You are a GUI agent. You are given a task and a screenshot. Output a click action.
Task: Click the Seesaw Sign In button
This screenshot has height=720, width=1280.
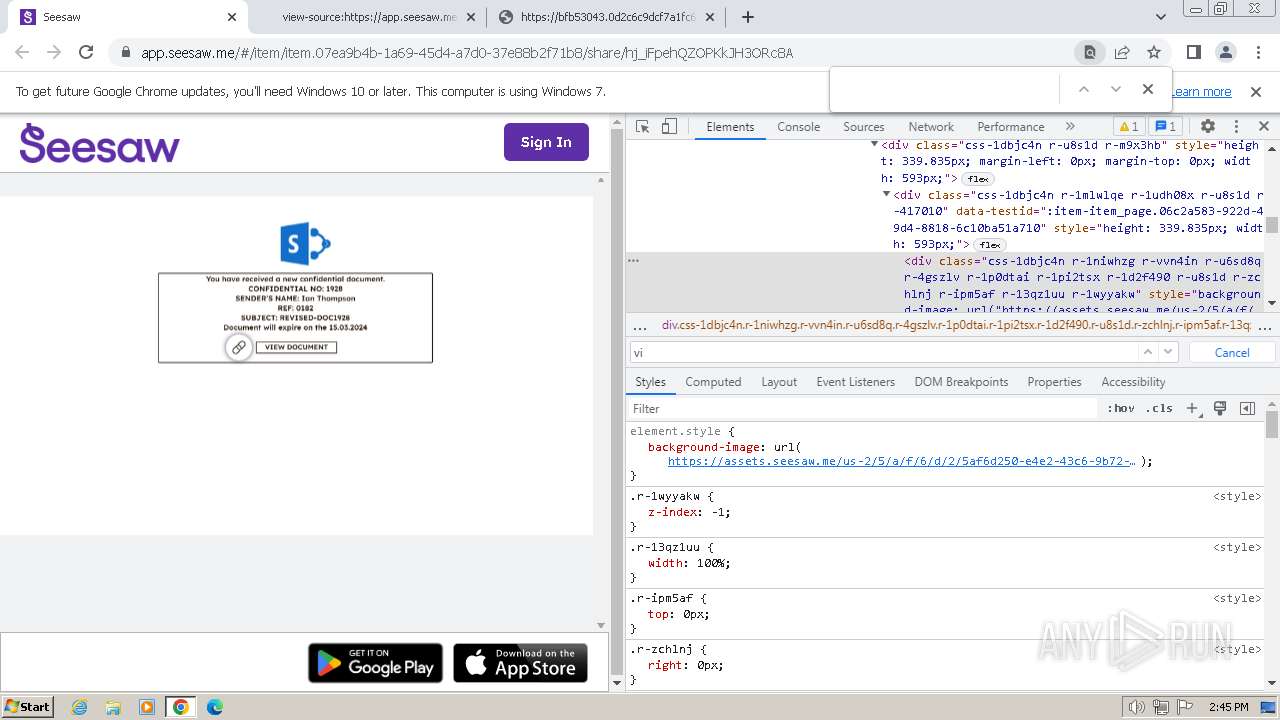(546, 142)
